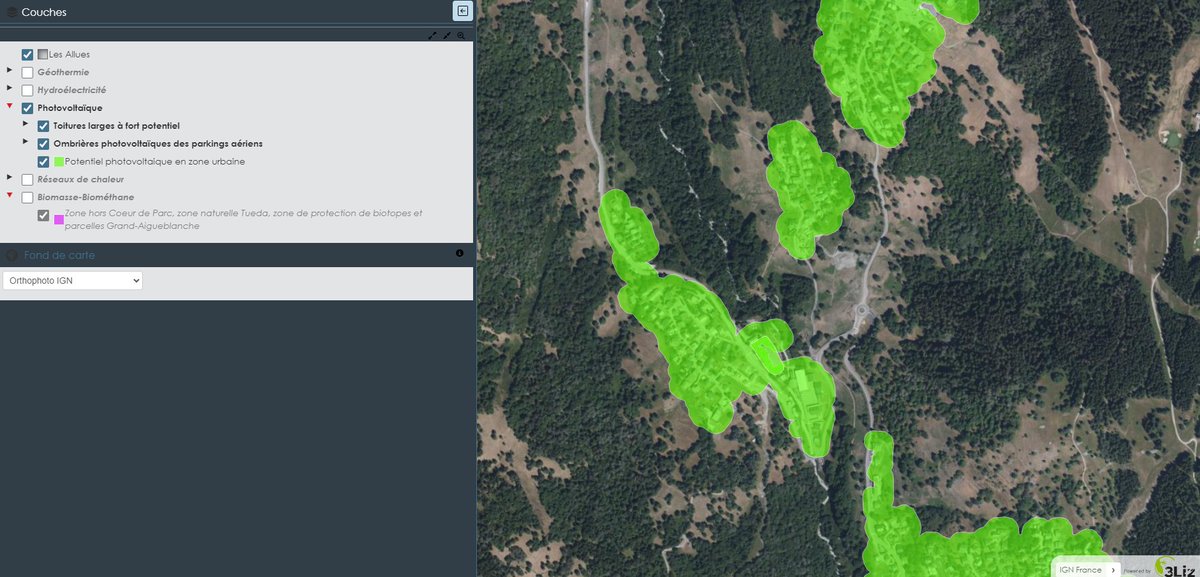The height and width of the screenshot is (577, 1200).
Task: Enable the Hydroélectricité group checkbox
Action: point(27,90)
